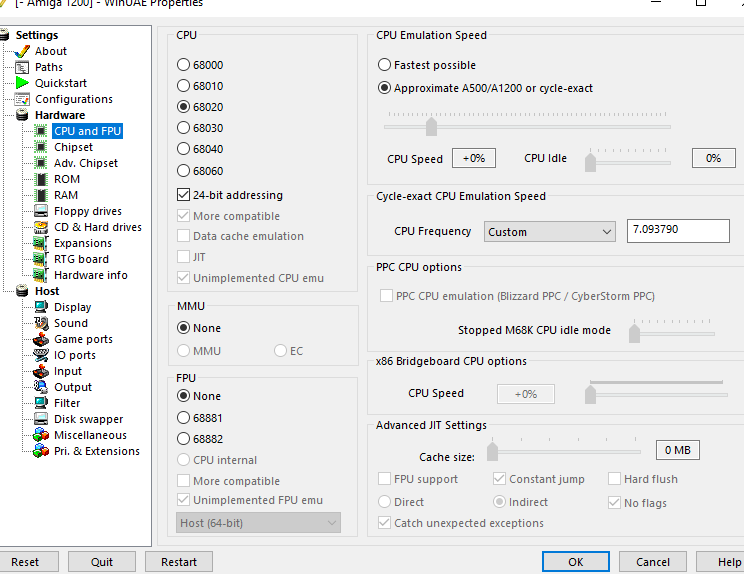Select Display under Host
The height and width of the screenshot is (574, 744).
[x=73, y=307]
